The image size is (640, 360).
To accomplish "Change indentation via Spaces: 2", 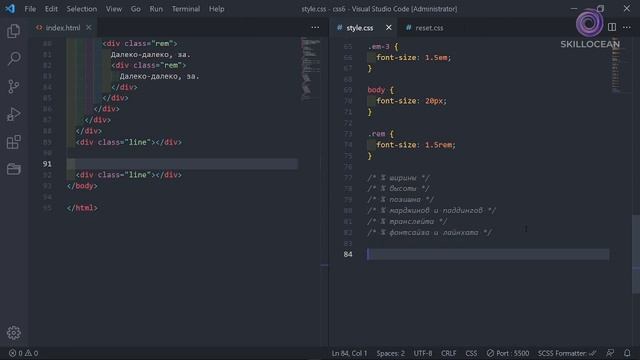I will [391, 353].
